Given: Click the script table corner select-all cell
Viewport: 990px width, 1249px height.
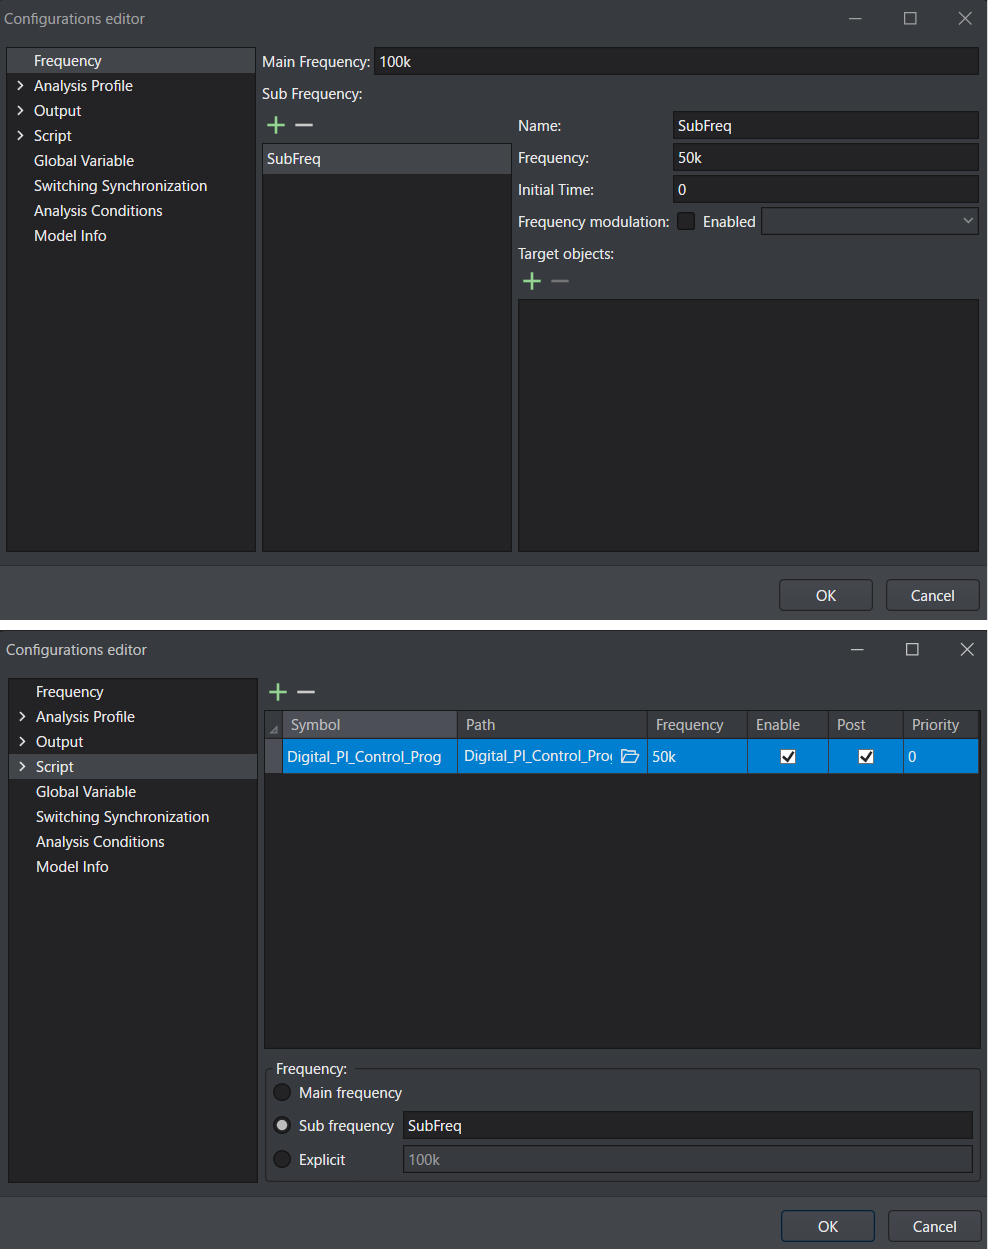Looking at the screenshot, I should pos(274,725).
